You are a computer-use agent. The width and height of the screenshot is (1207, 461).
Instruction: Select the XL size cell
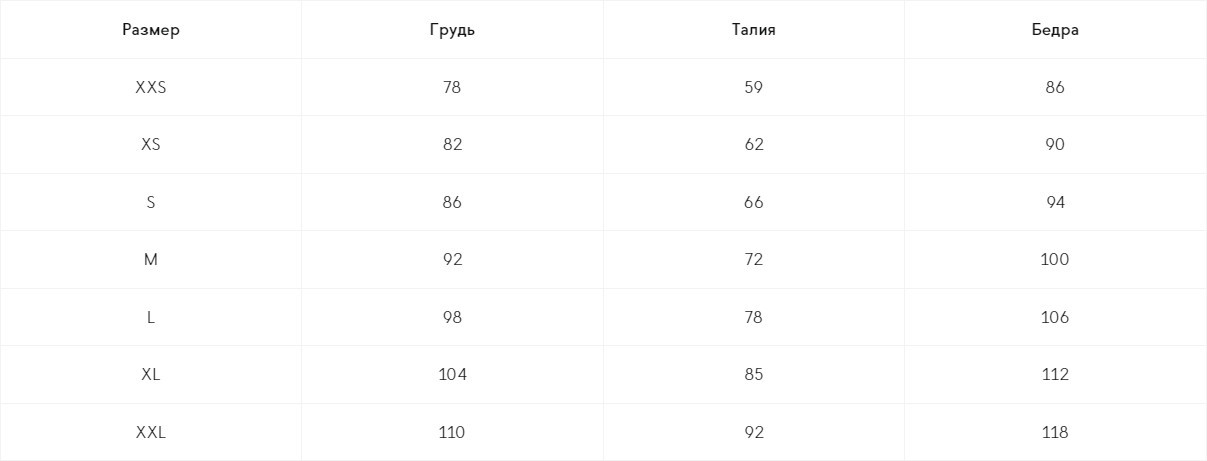(151, 375)
